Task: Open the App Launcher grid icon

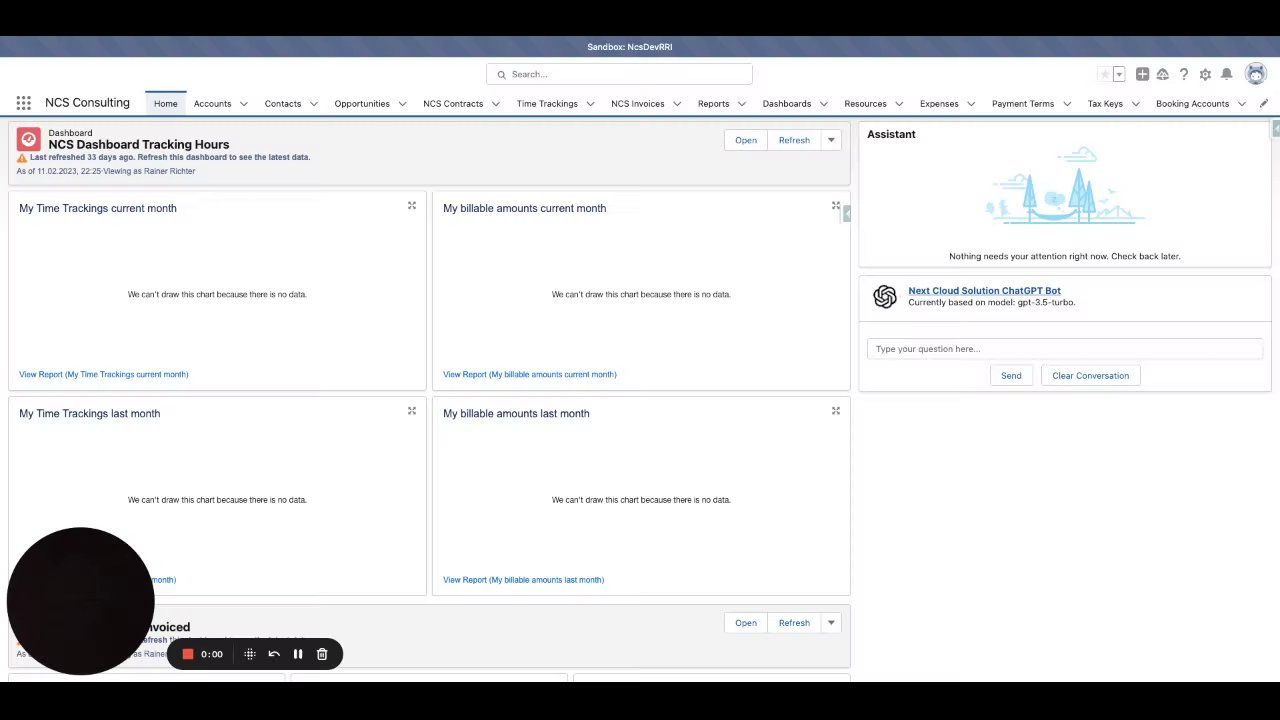Action: pos(23,103)
